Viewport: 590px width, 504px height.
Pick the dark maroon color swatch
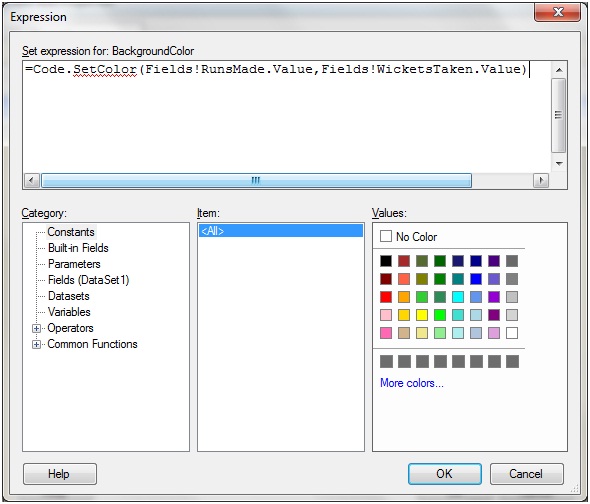tap(386, 279)
